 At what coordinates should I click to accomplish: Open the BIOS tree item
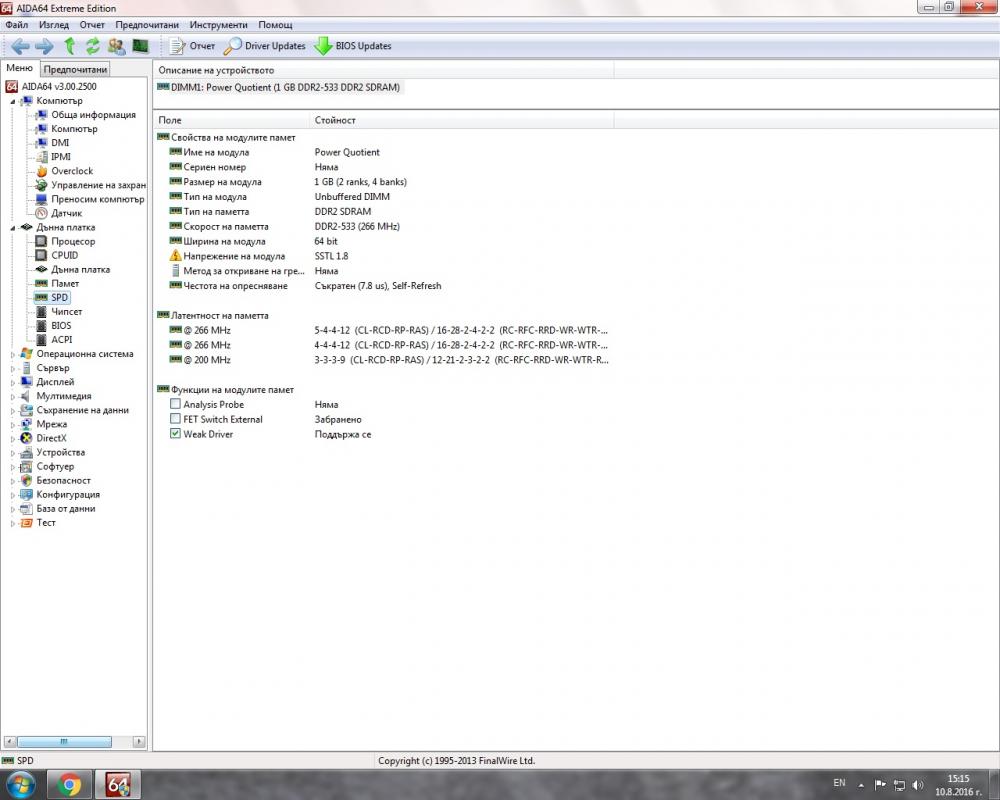tap(61, 325)
